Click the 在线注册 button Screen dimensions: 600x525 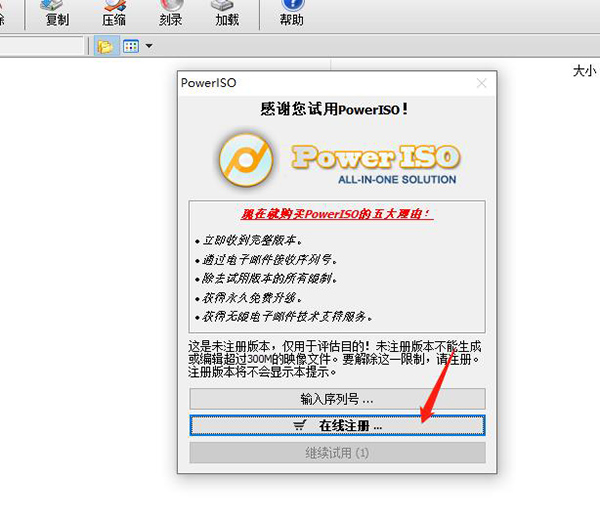click(x=337, y=426)
